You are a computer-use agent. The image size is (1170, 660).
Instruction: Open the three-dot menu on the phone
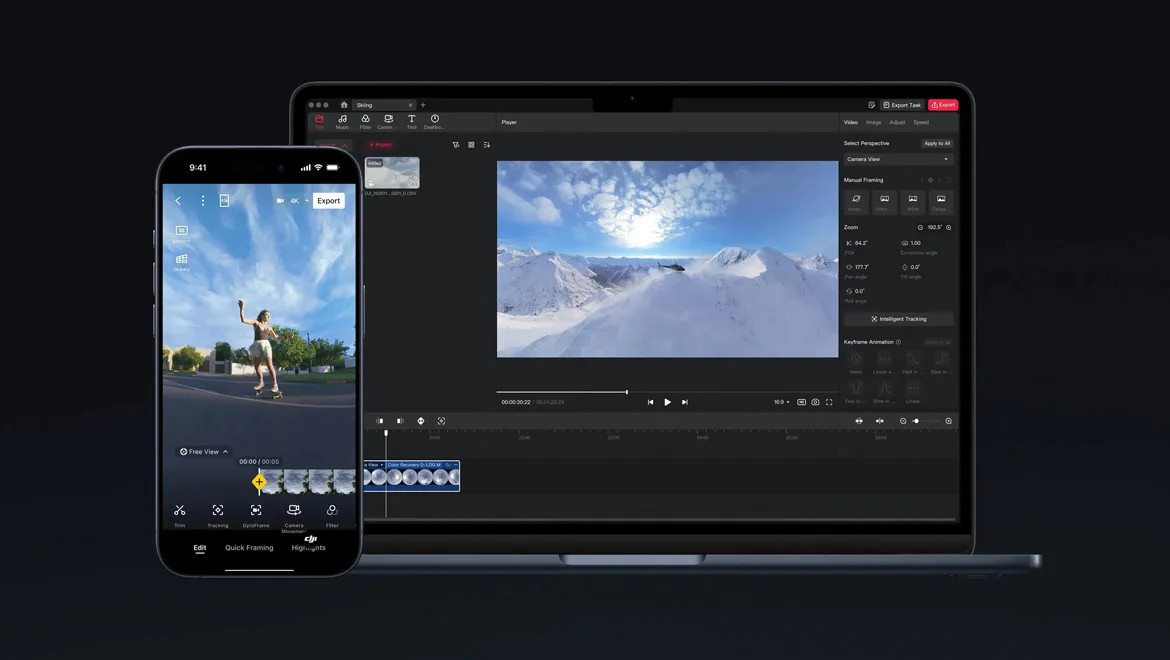pyautogui.click(x=202, y=201)
